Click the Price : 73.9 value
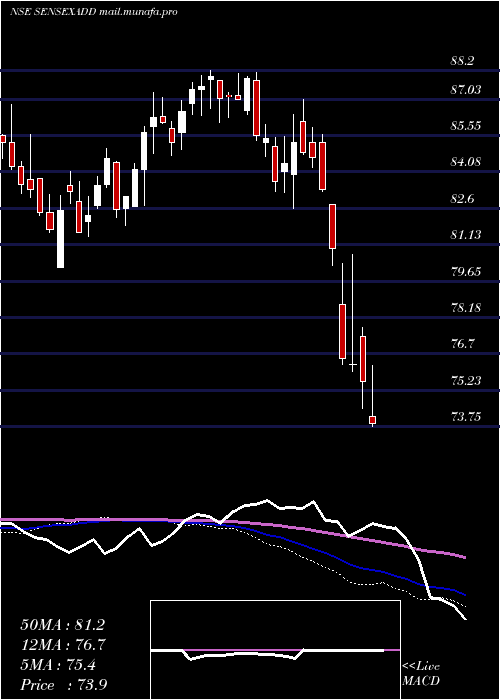Screen dimensions: 500x700 pos(63,685)
